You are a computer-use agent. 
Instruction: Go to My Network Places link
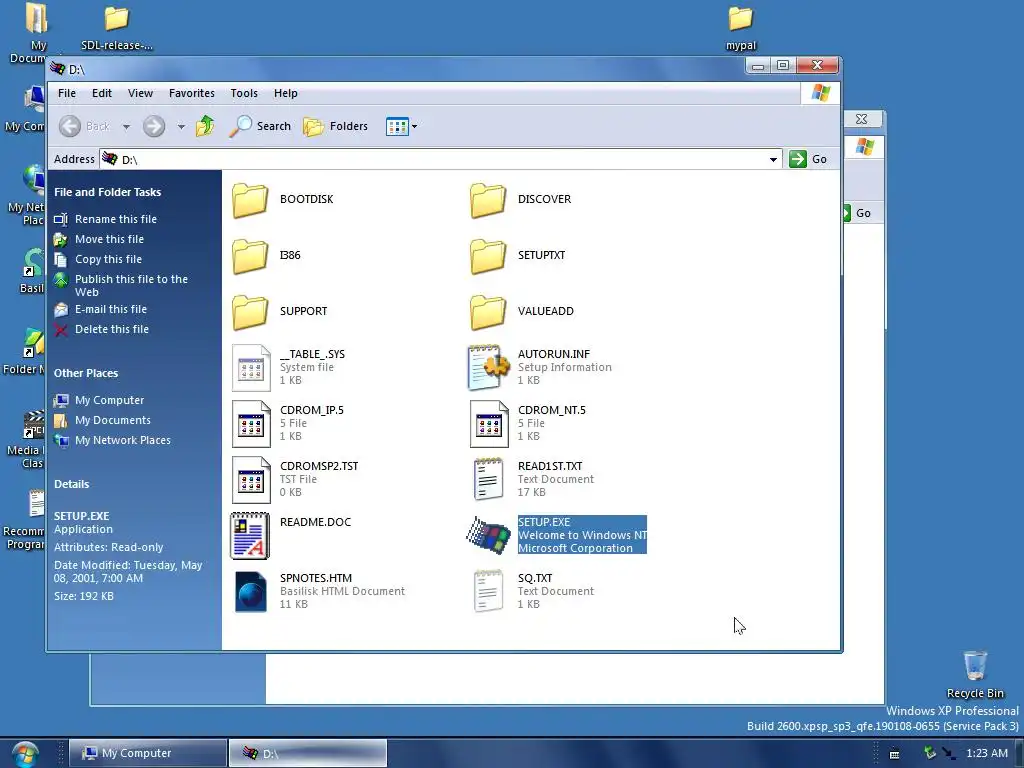[122, 441]
